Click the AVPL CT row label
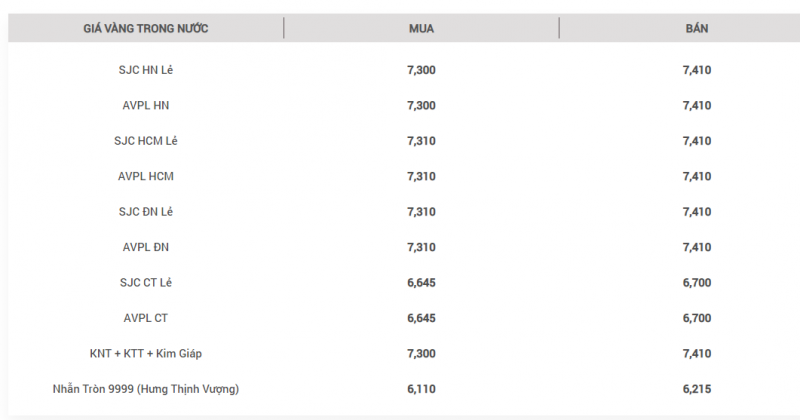Viewport: 800px width, 420px height. coord(146,318)
